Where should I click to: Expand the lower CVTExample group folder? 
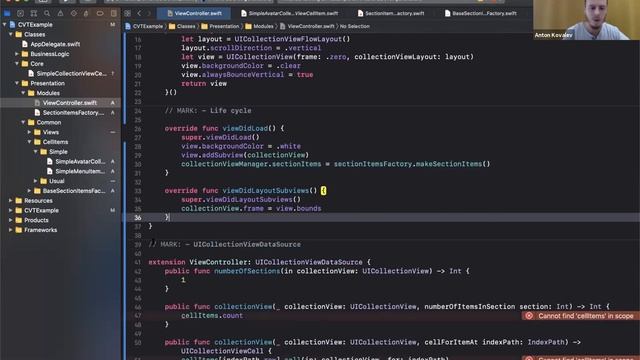click(11, 210)
